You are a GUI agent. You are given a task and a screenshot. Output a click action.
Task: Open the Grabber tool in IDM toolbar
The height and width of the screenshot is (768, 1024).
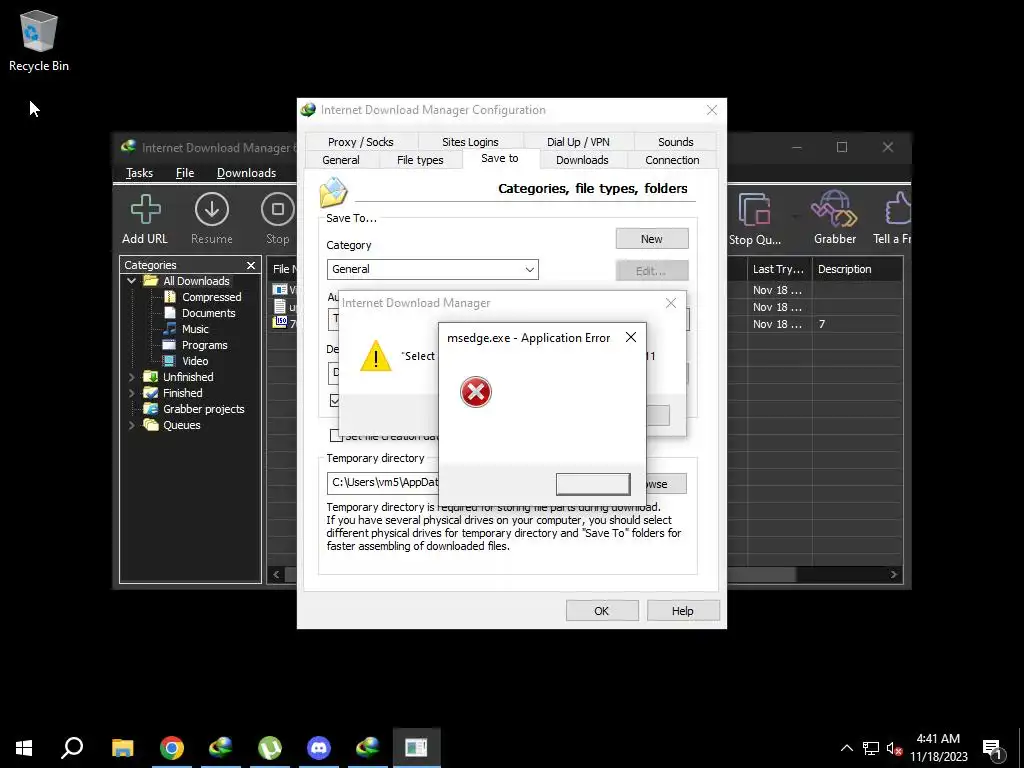(x=835, y=219)
